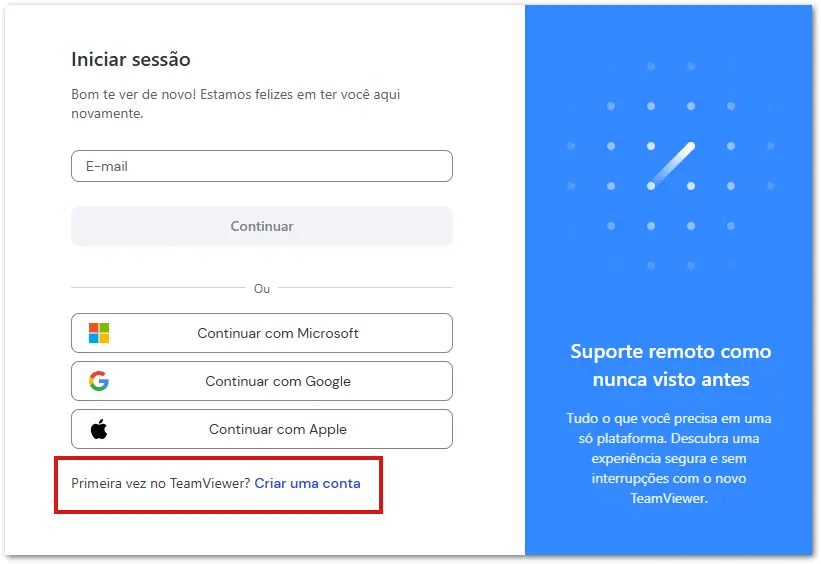Viewport: 821px width, 564px height.
Task: Click the 'Google' text label in button
Action: pos(328,382)
